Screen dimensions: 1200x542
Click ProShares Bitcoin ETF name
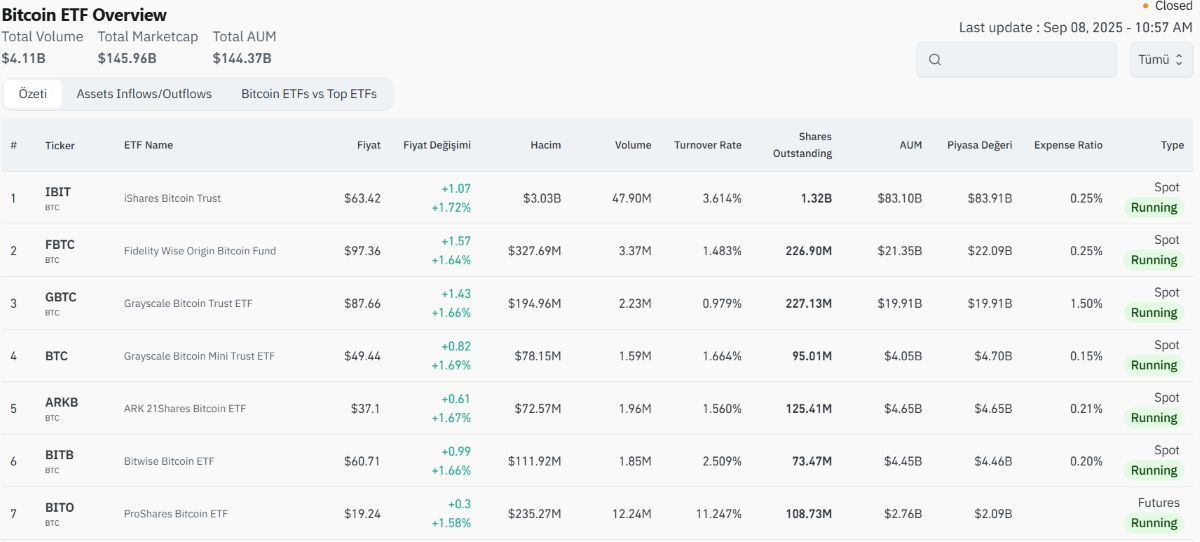coord(176,514)
